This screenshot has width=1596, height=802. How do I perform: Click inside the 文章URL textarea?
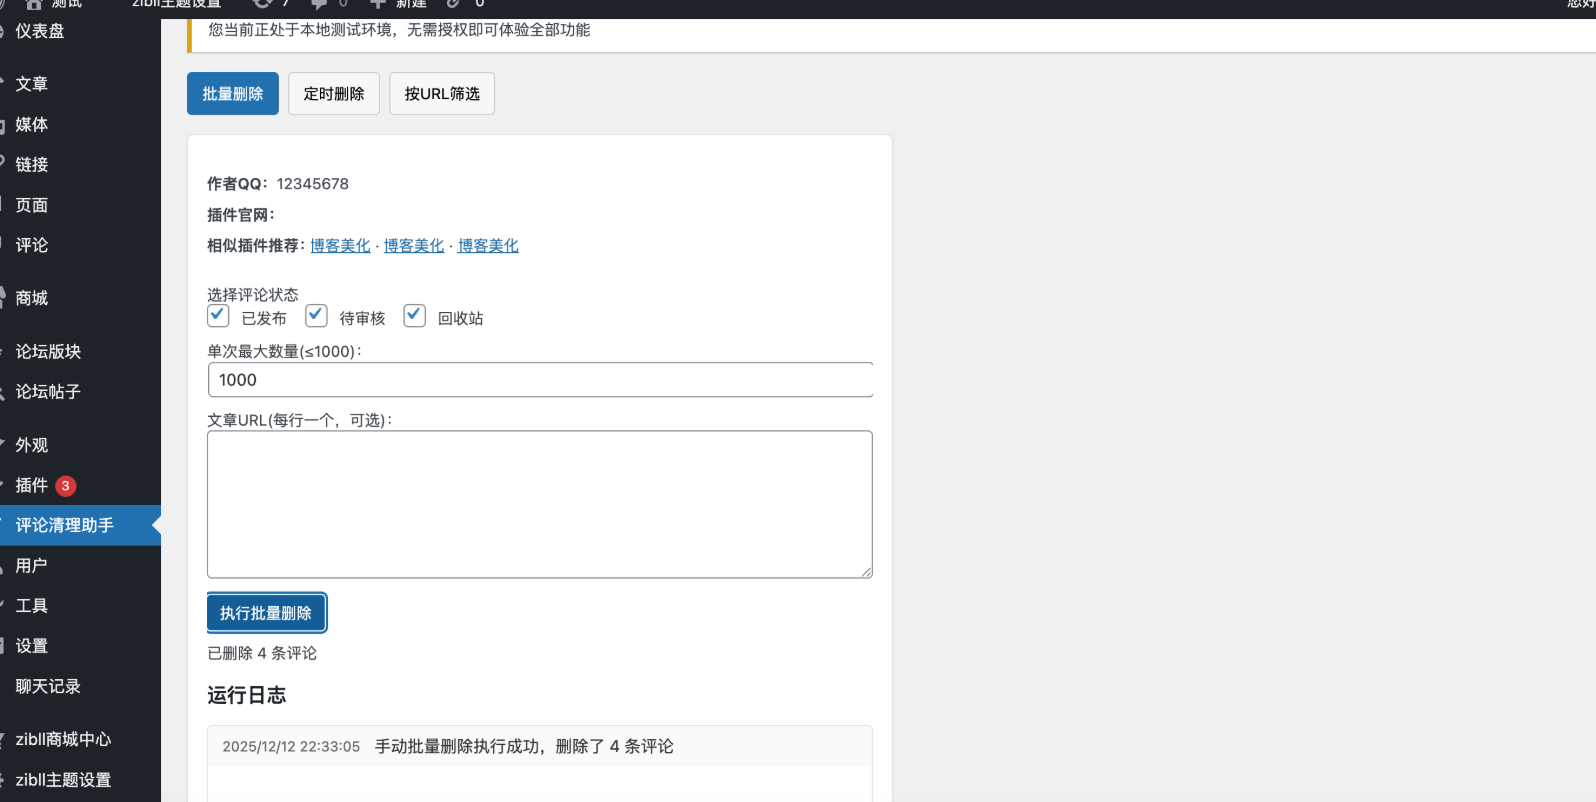coord(540,504)
